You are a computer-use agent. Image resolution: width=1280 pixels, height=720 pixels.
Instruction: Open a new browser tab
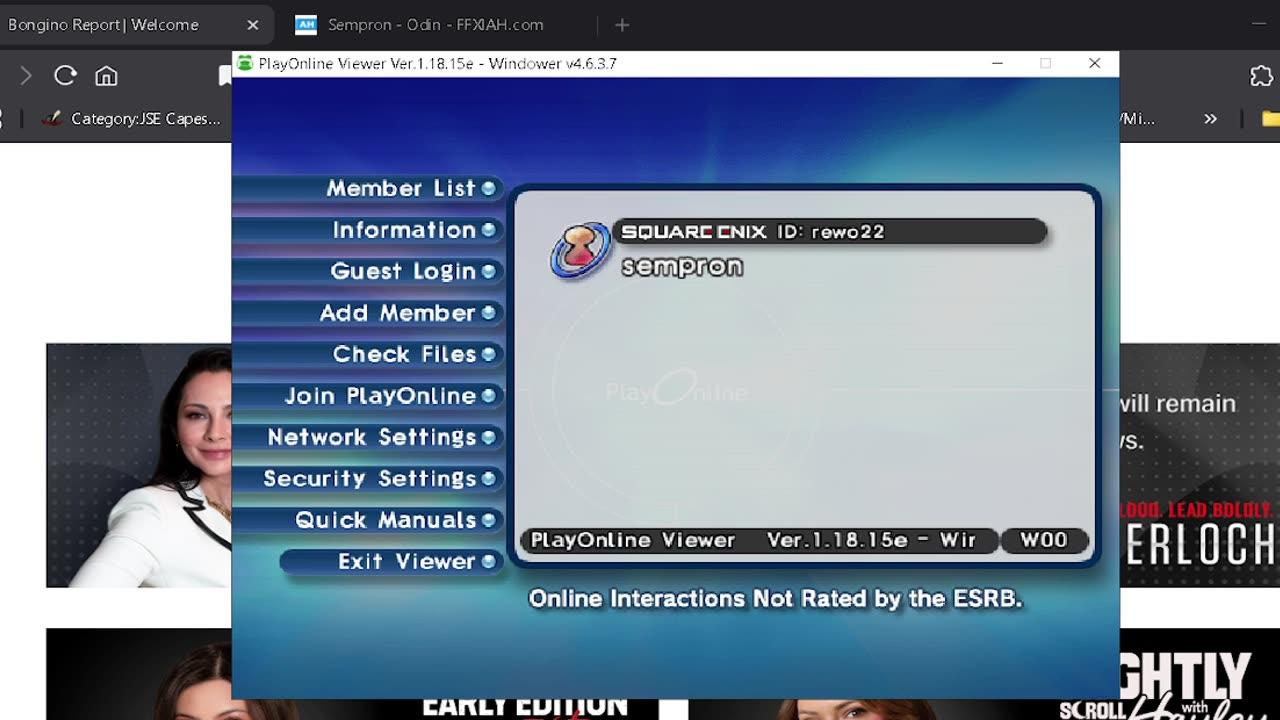coord(622,25)
